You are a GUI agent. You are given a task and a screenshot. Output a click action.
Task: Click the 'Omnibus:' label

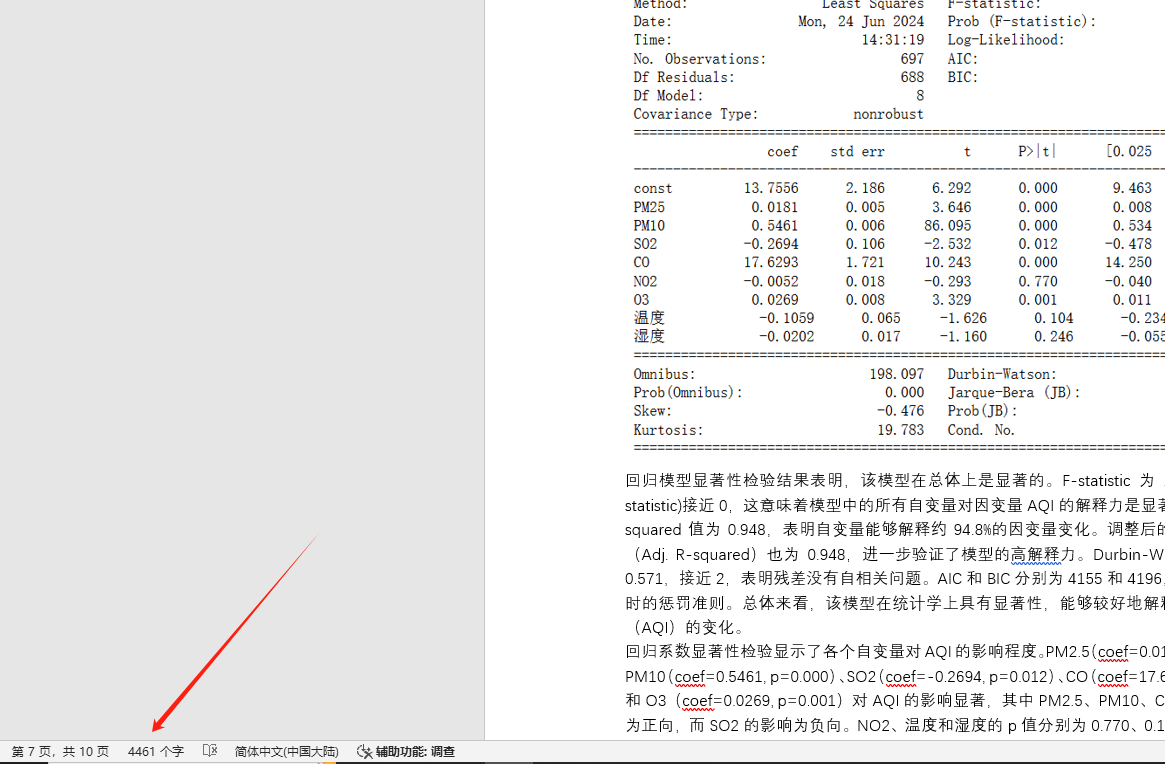(x=664, y=375)
